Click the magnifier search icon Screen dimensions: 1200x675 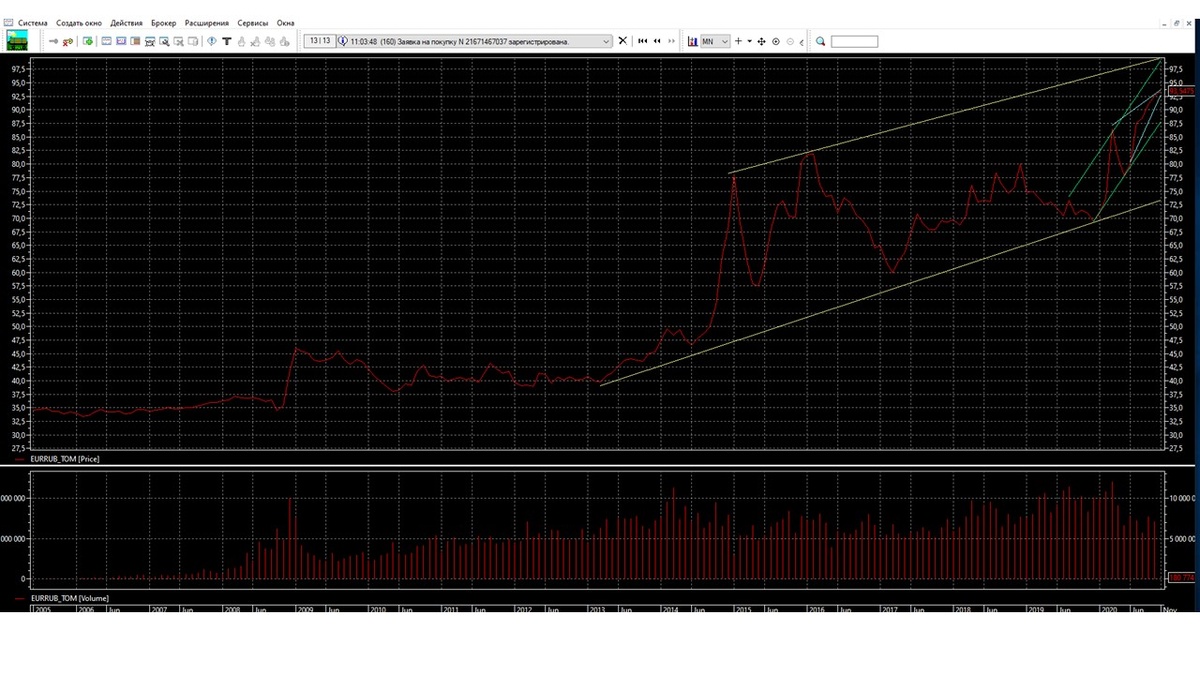coord(821,41)
